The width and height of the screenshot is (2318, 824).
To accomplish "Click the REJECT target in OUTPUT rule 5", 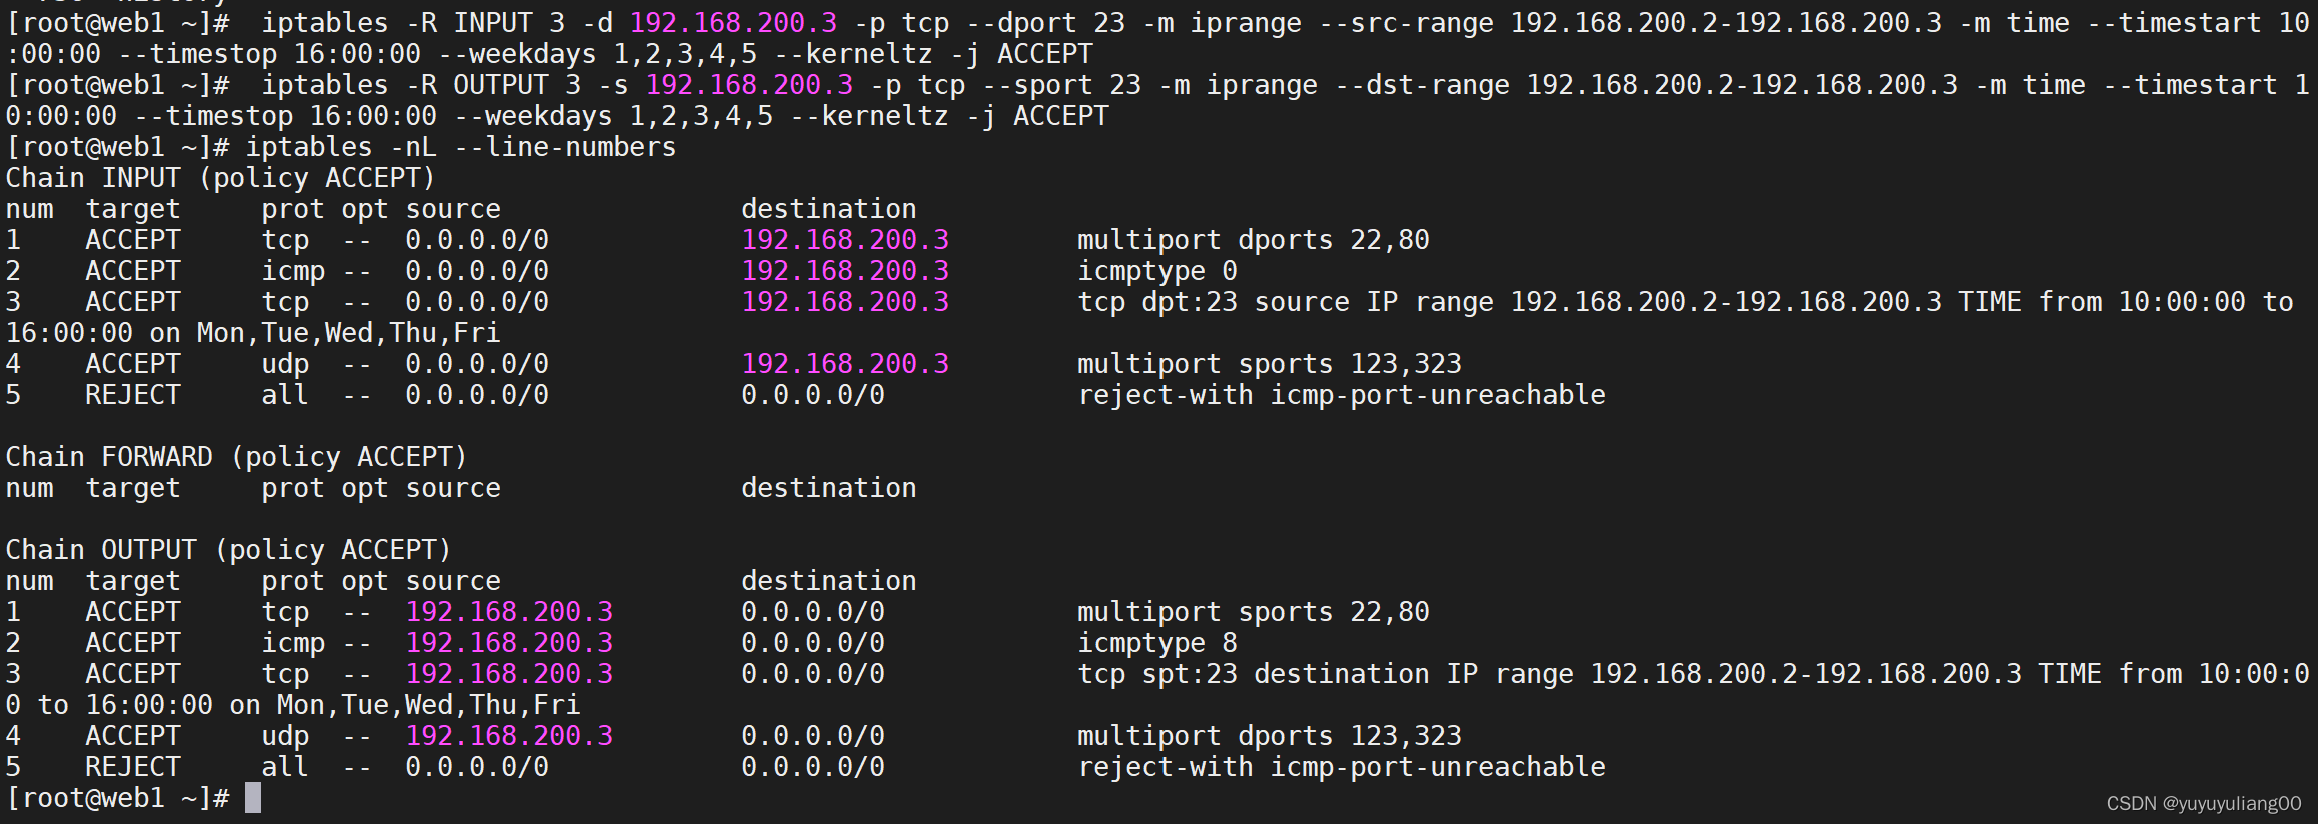I will click(x=133, y=767).
